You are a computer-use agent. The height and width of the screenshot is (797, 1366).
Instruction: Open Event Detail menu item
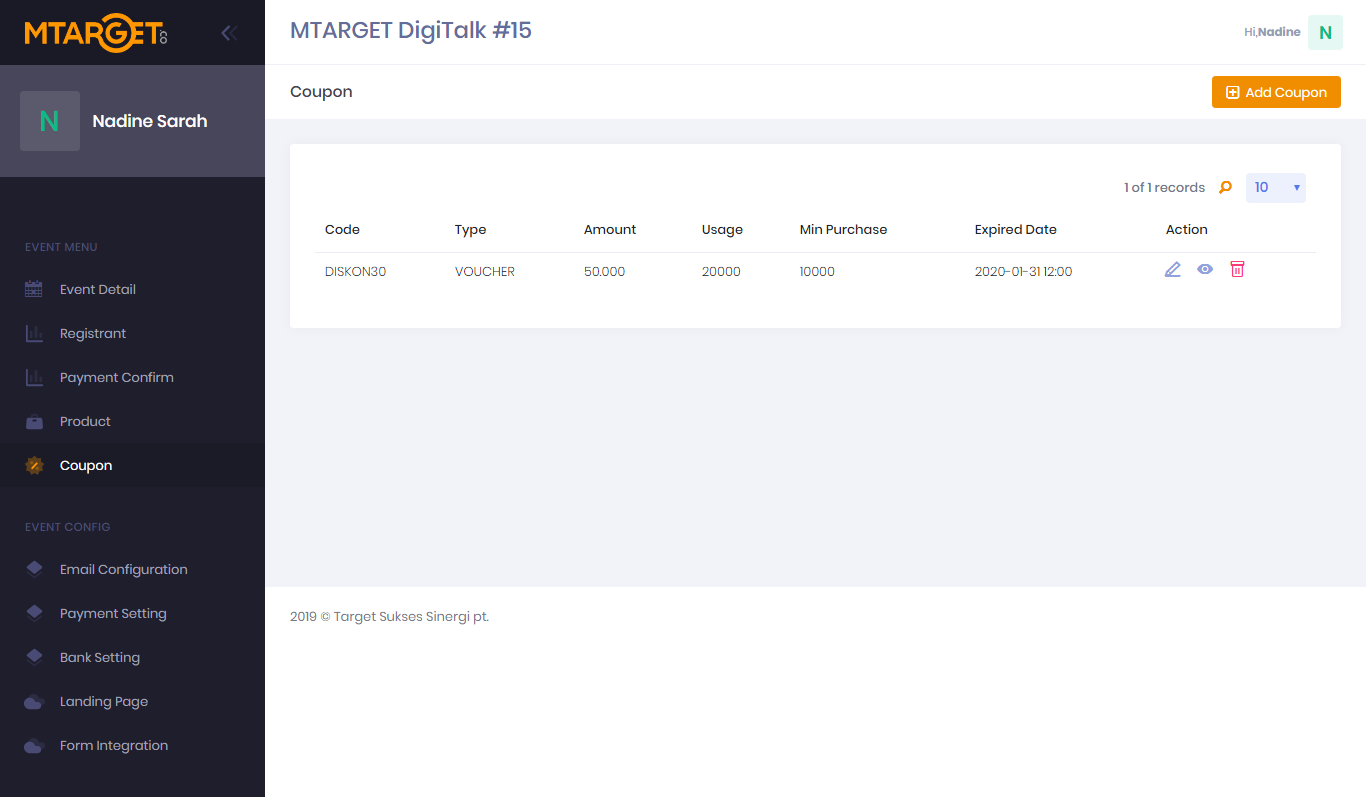pyautogui.click(x=132, y=289)
